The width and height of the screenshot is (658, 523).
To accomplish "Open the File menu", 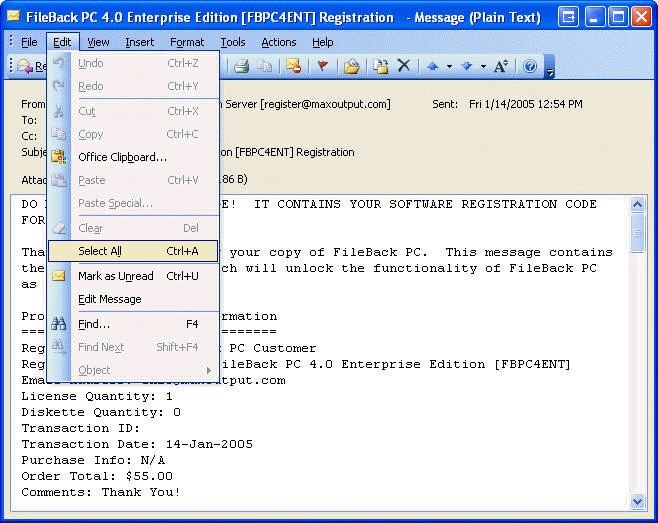I will pos(29,42).
